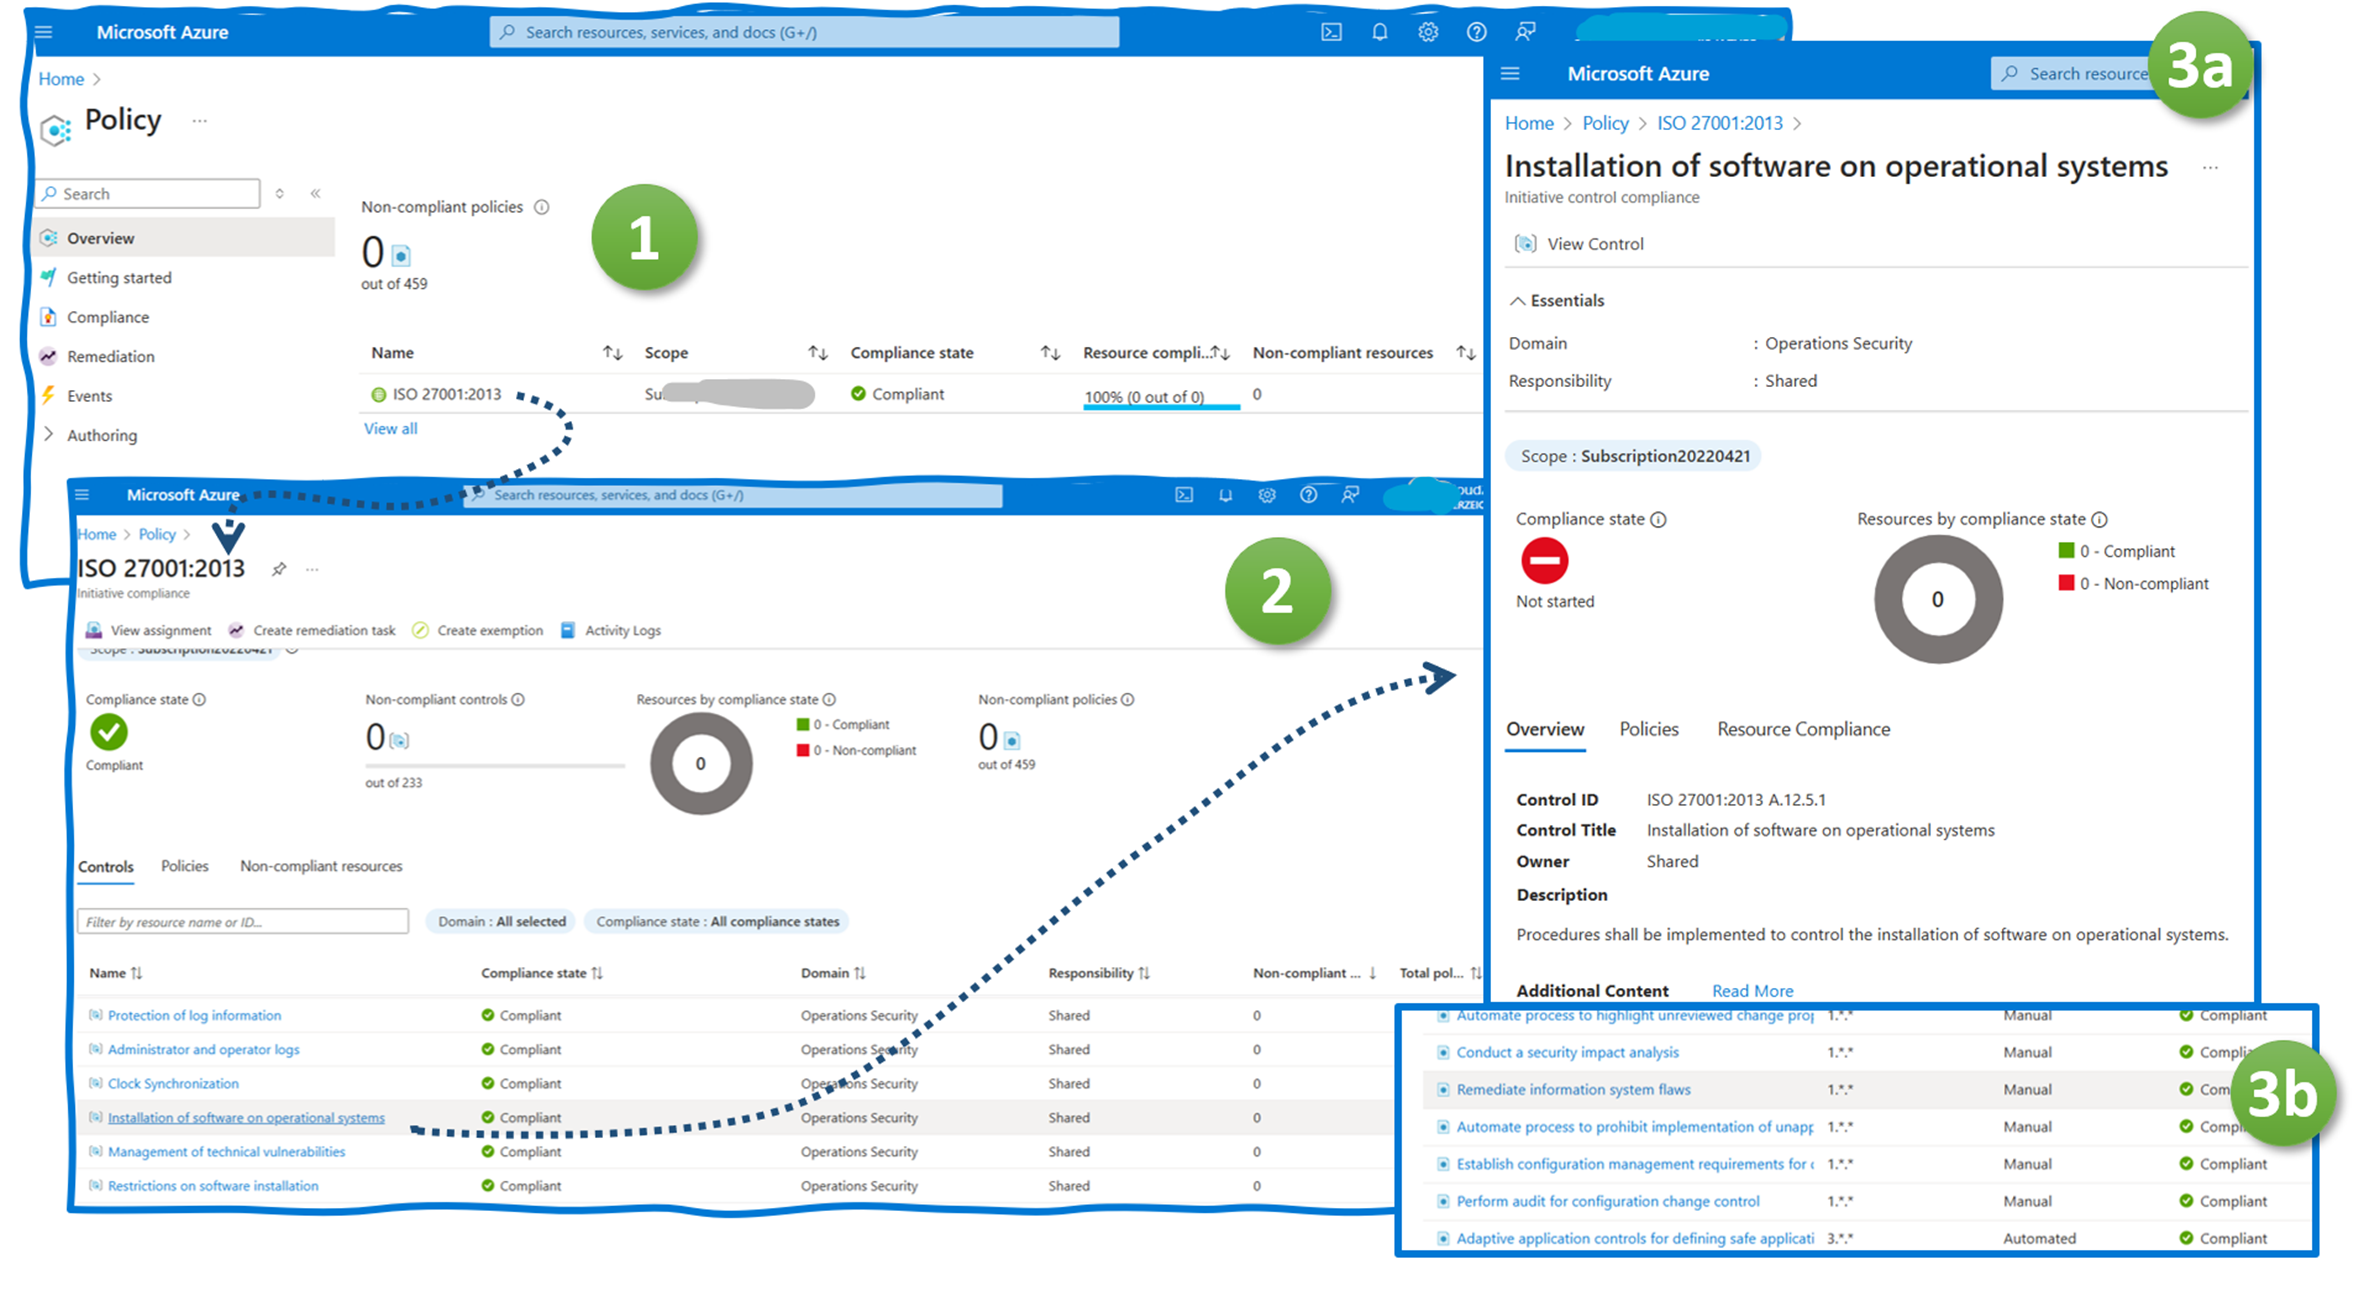Select View Control on the initiative control page

click(x=1592, y=243)
